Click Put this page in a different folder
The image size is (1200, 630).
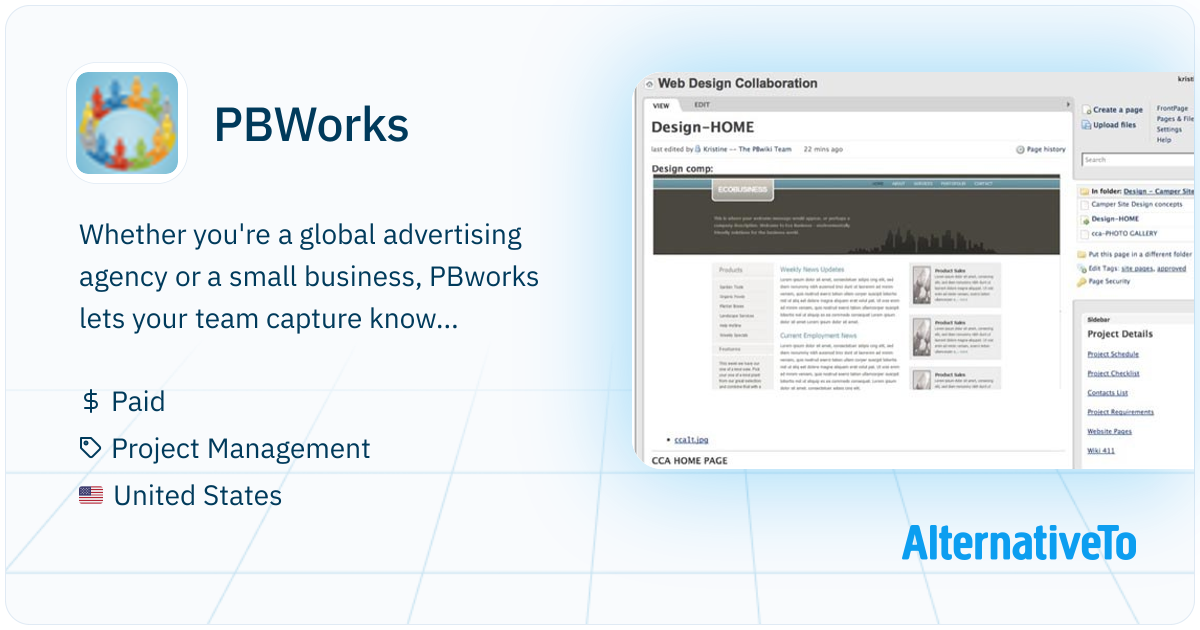click(x=1142, y=255)
